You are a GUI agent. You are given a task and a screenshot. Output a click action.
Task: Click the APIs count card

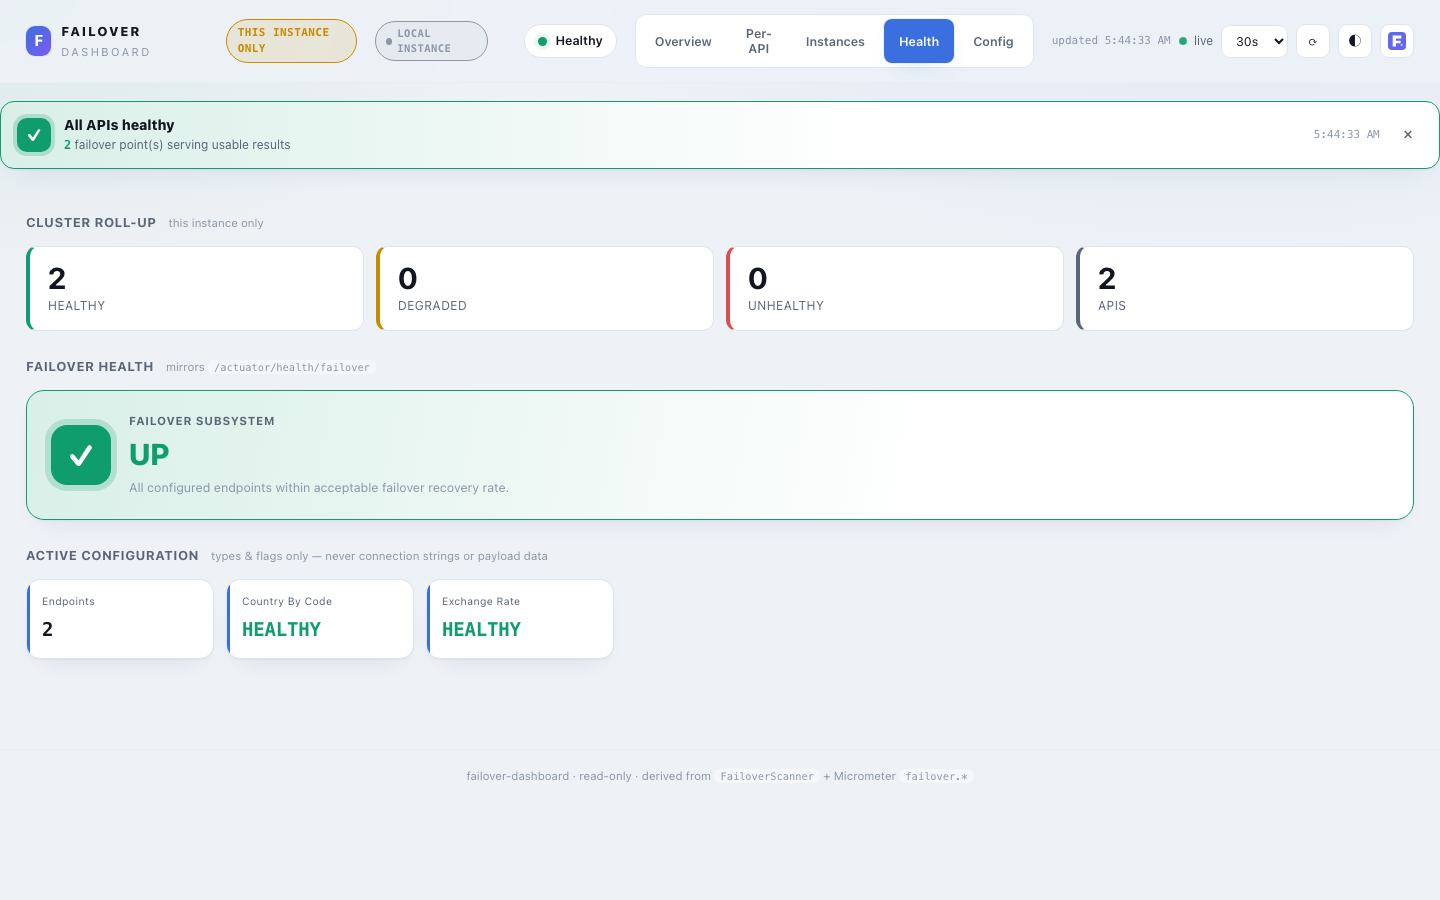click(x=1245, y=288)
